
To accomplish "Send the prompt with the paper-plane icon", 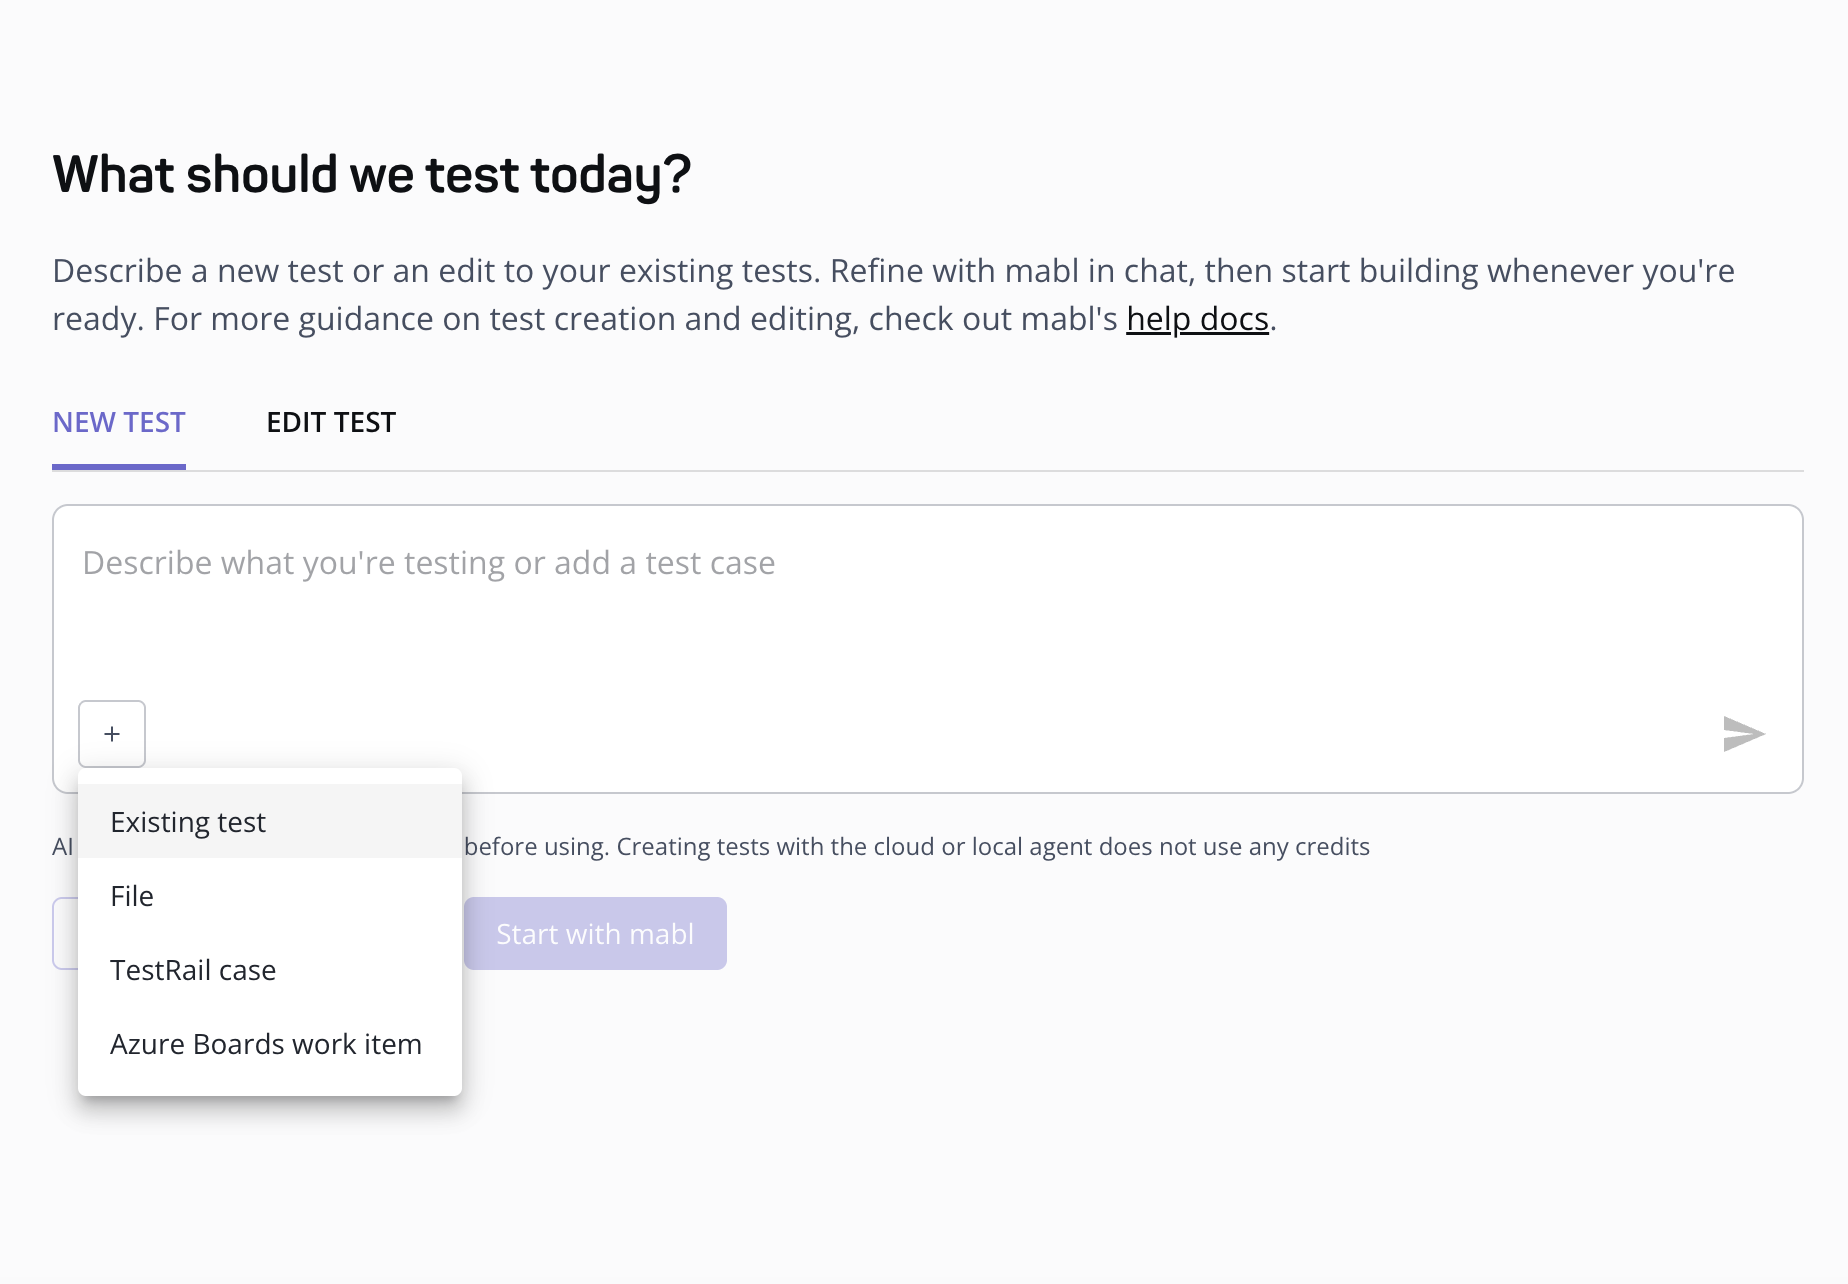I will pos(1743,734).
